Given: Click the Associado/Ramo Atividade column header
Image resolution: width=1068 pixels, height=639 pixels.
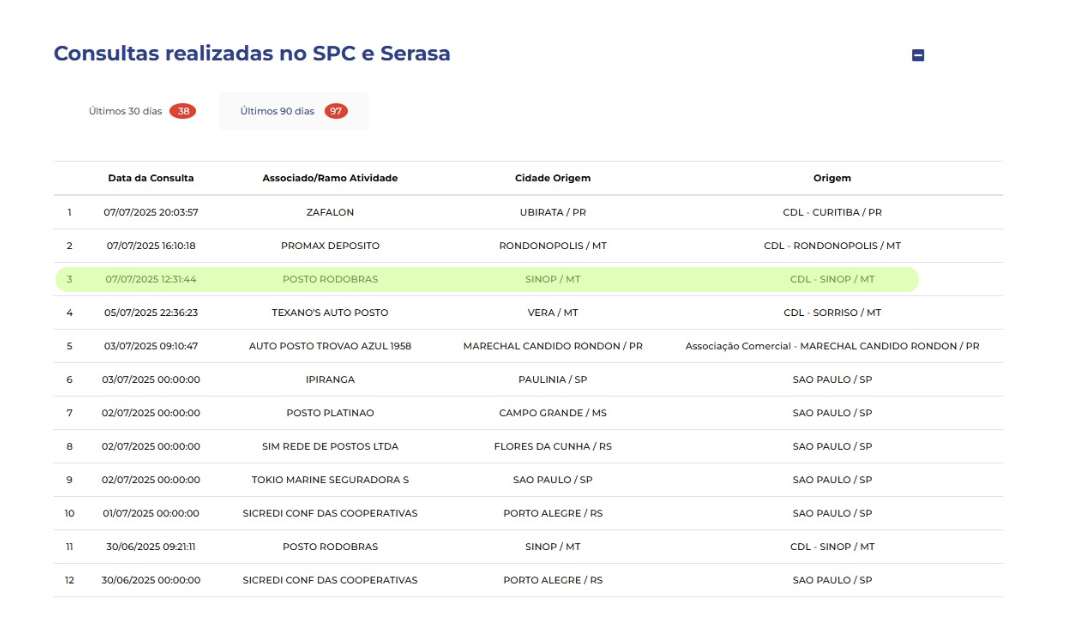Looking at the screenshot, I should click(330, 178).
